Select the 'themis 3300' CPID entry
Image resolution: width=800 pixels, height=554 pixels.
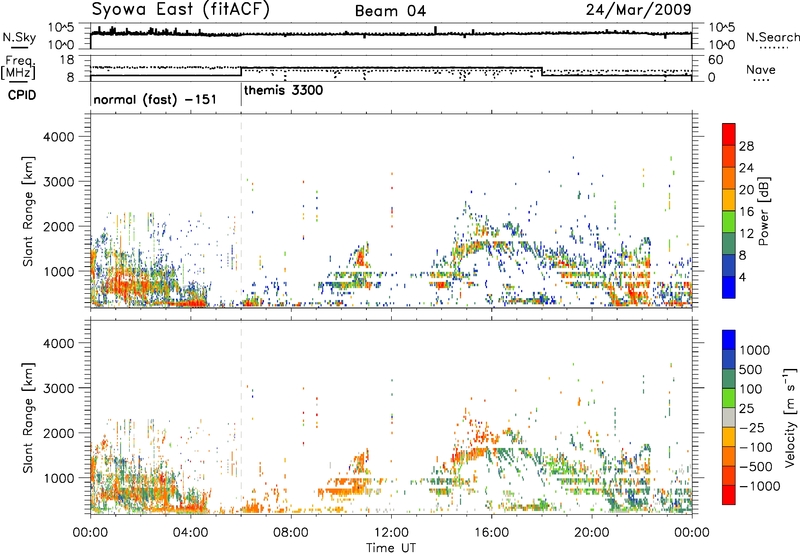point(284,91)
